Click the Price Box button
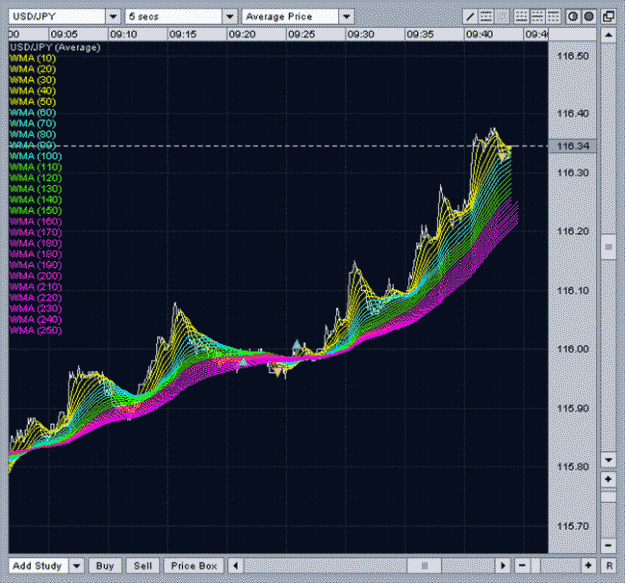The height and width of the screenshot is (583, 625). [194, 566]
